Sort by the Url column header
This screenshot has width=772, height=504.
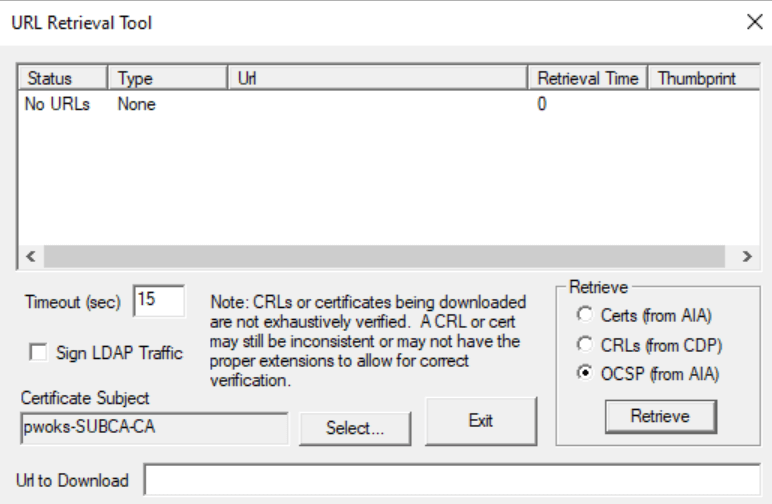378,78
